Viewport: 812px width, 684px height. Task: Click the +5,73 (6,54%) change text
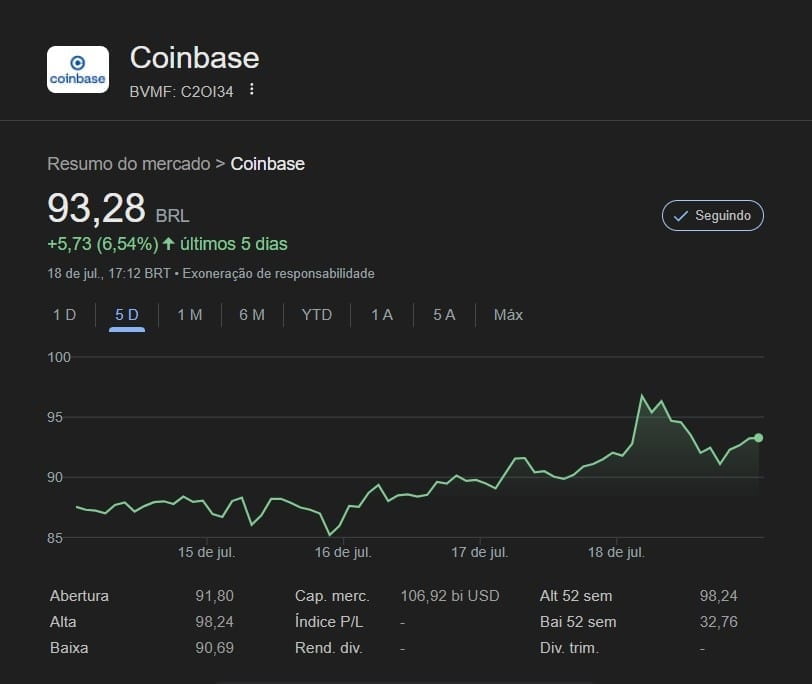click(x=103, y=244)
